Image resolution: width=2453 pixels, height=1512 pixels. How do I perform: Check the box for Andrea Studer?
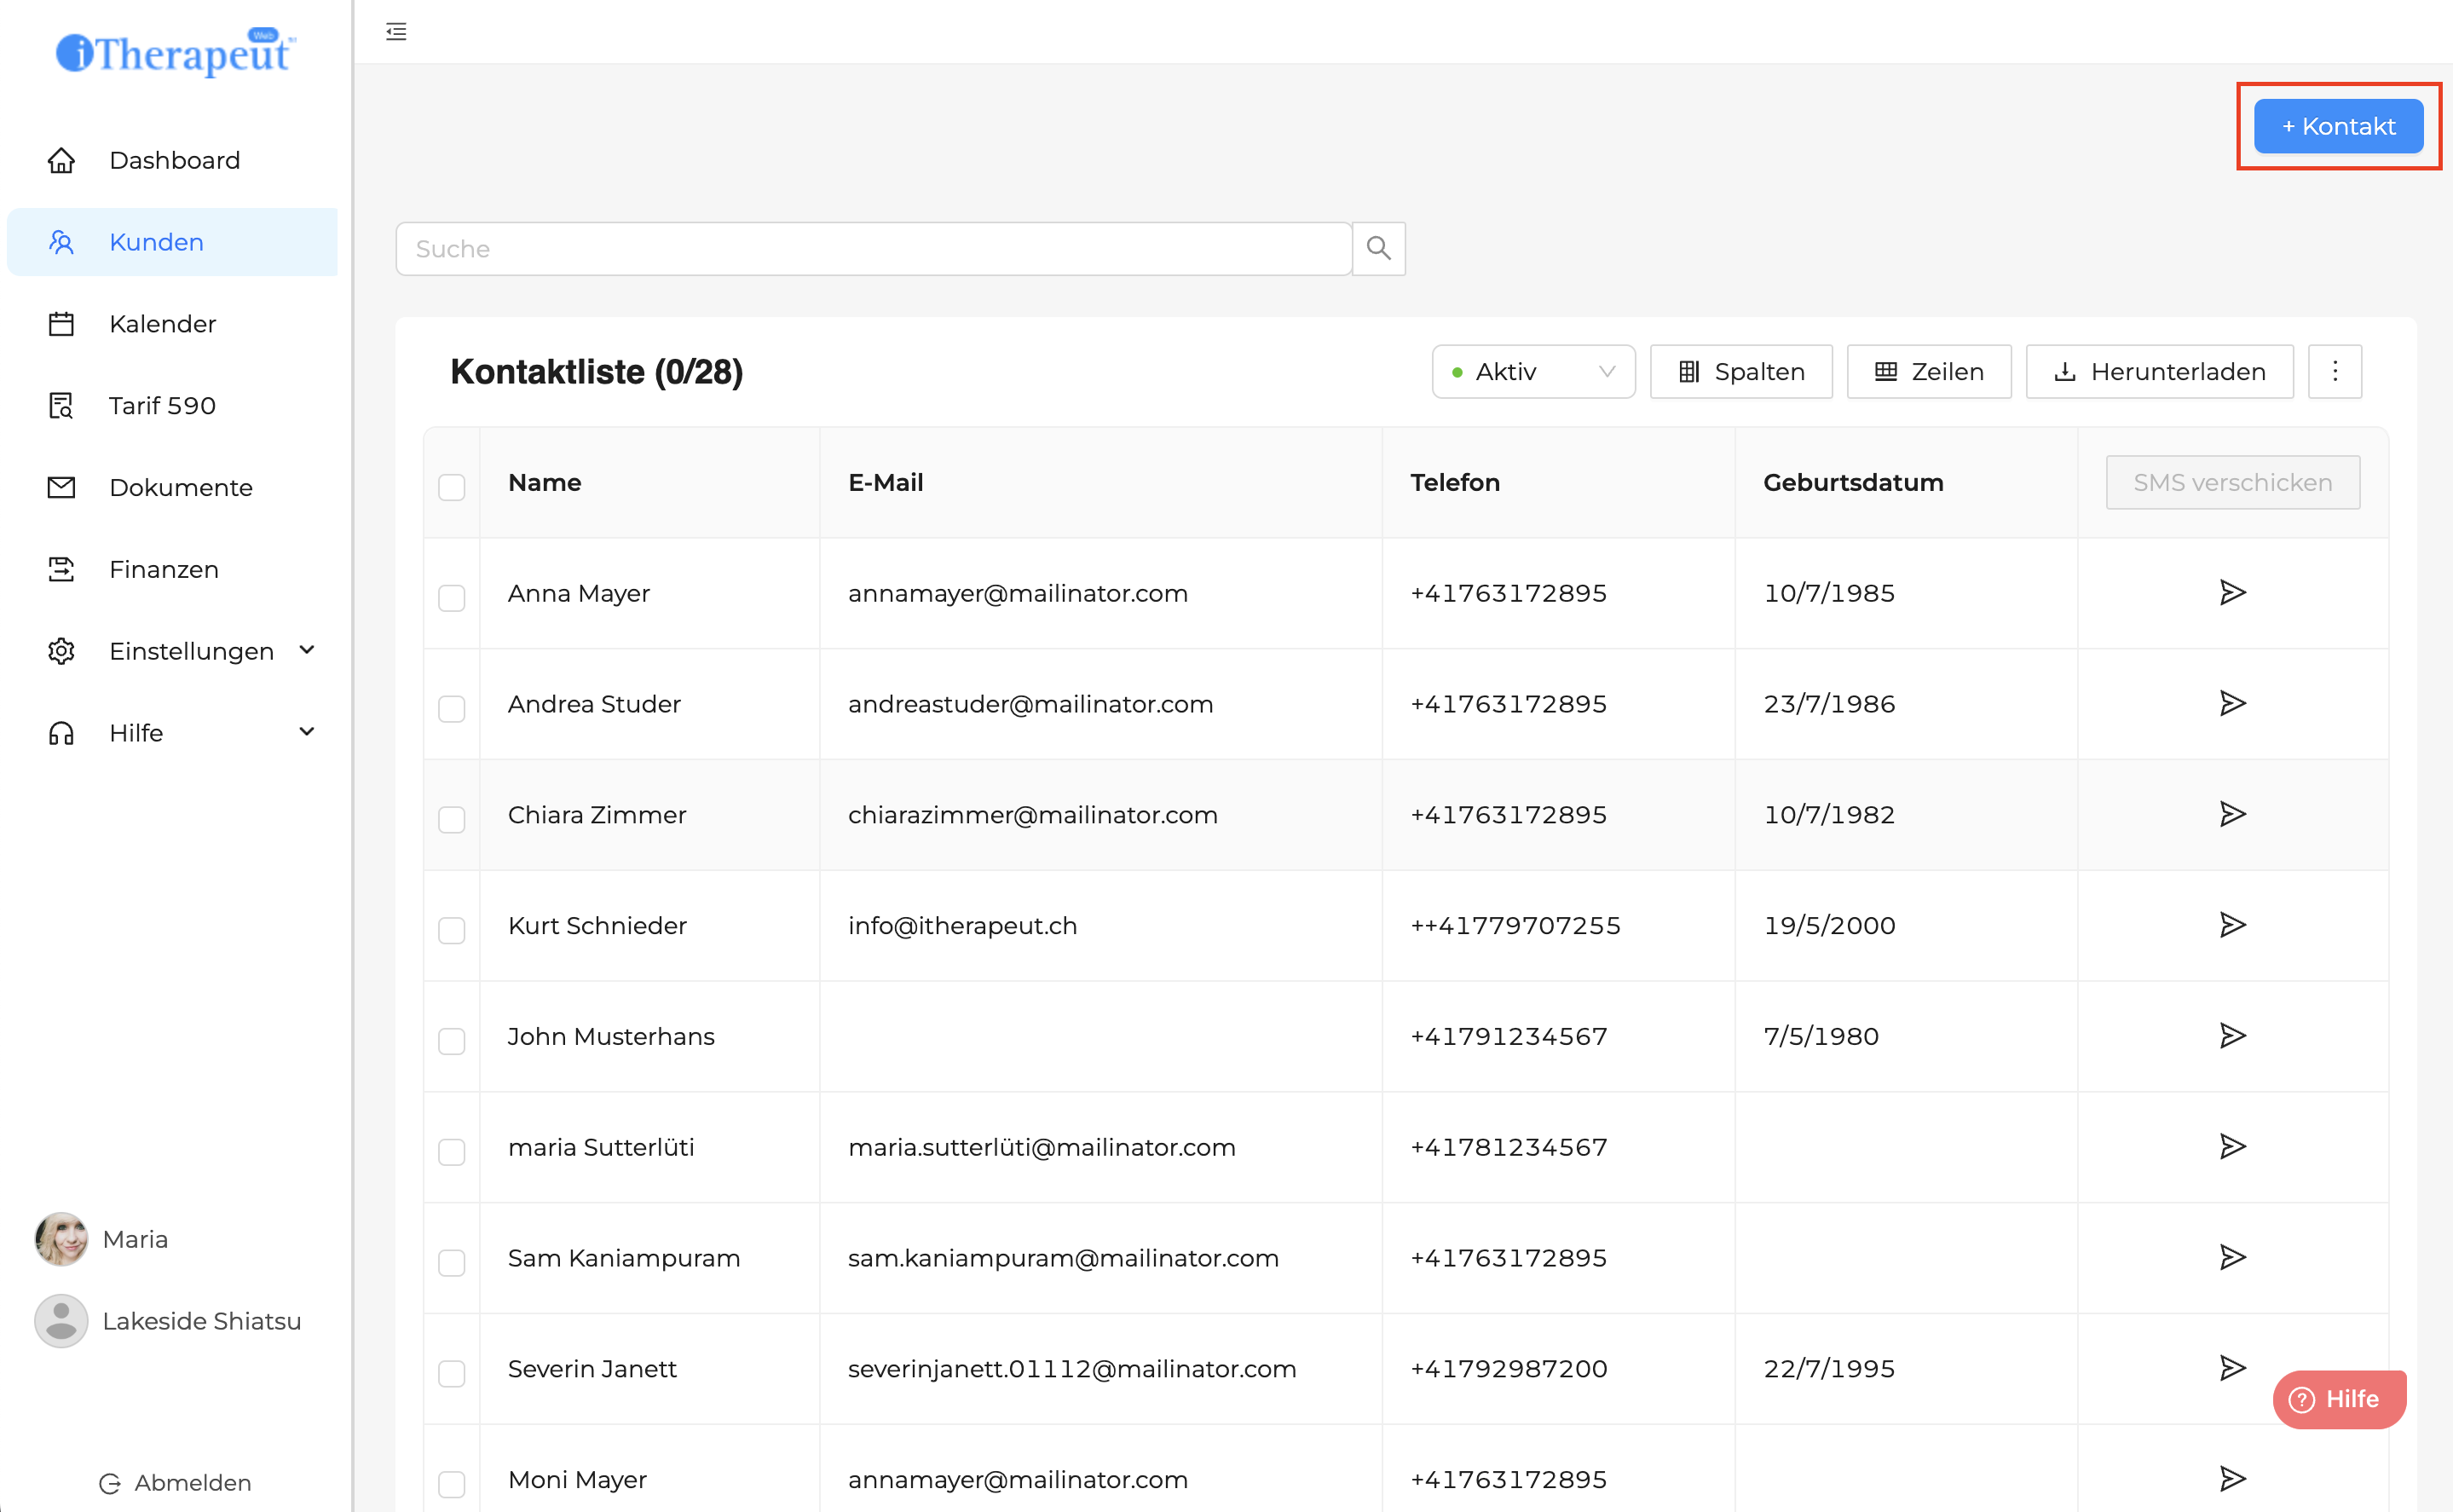[452, 708]
